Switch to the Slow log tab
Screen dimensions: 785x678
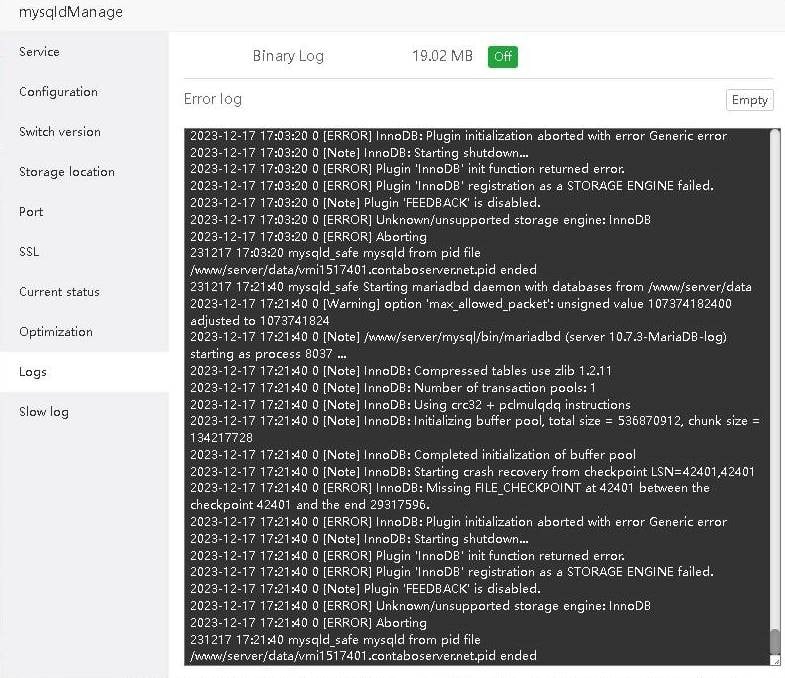[44, 412]
